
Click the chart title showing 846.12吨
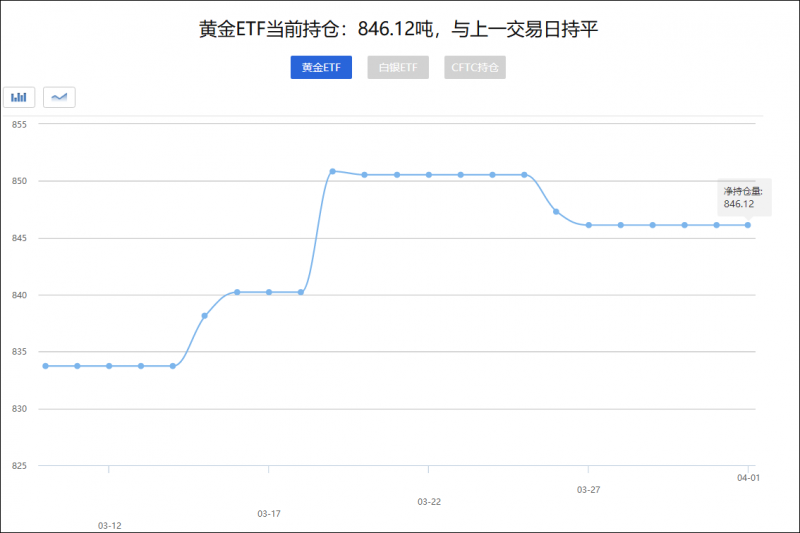pos(399,30)
